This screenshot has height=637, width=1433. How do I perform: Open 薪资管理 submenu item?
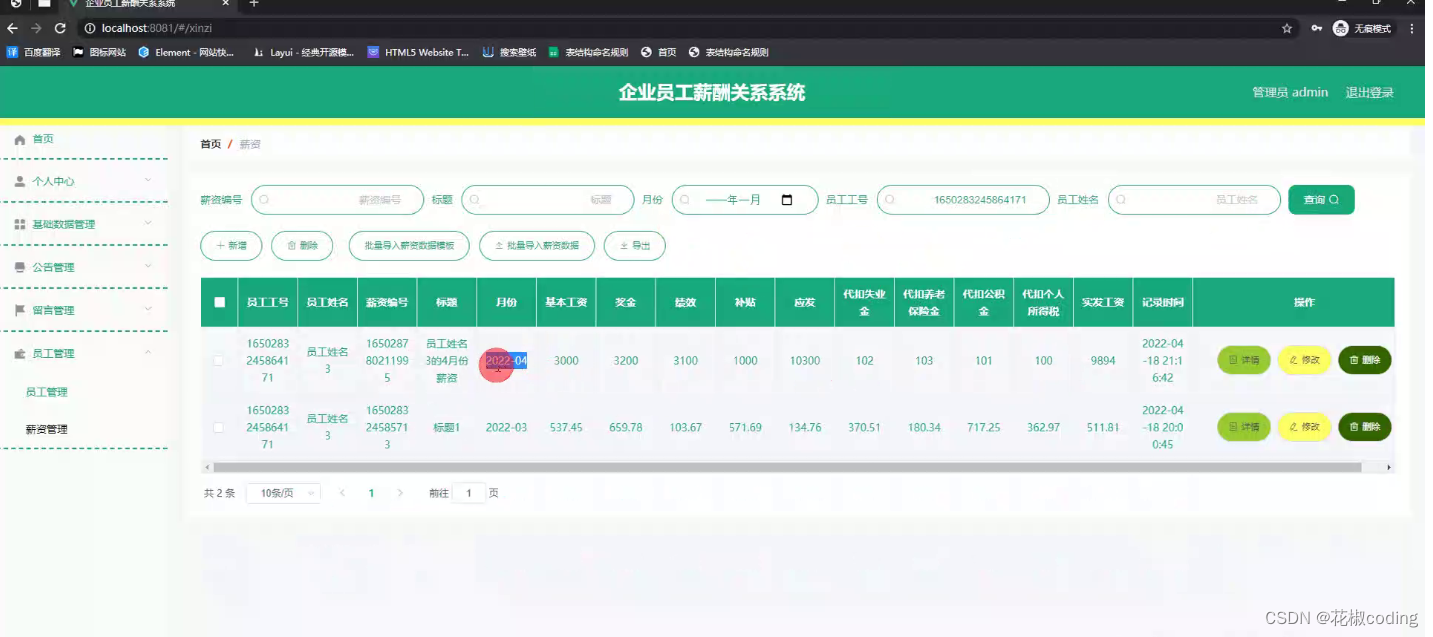click(47, 429)
